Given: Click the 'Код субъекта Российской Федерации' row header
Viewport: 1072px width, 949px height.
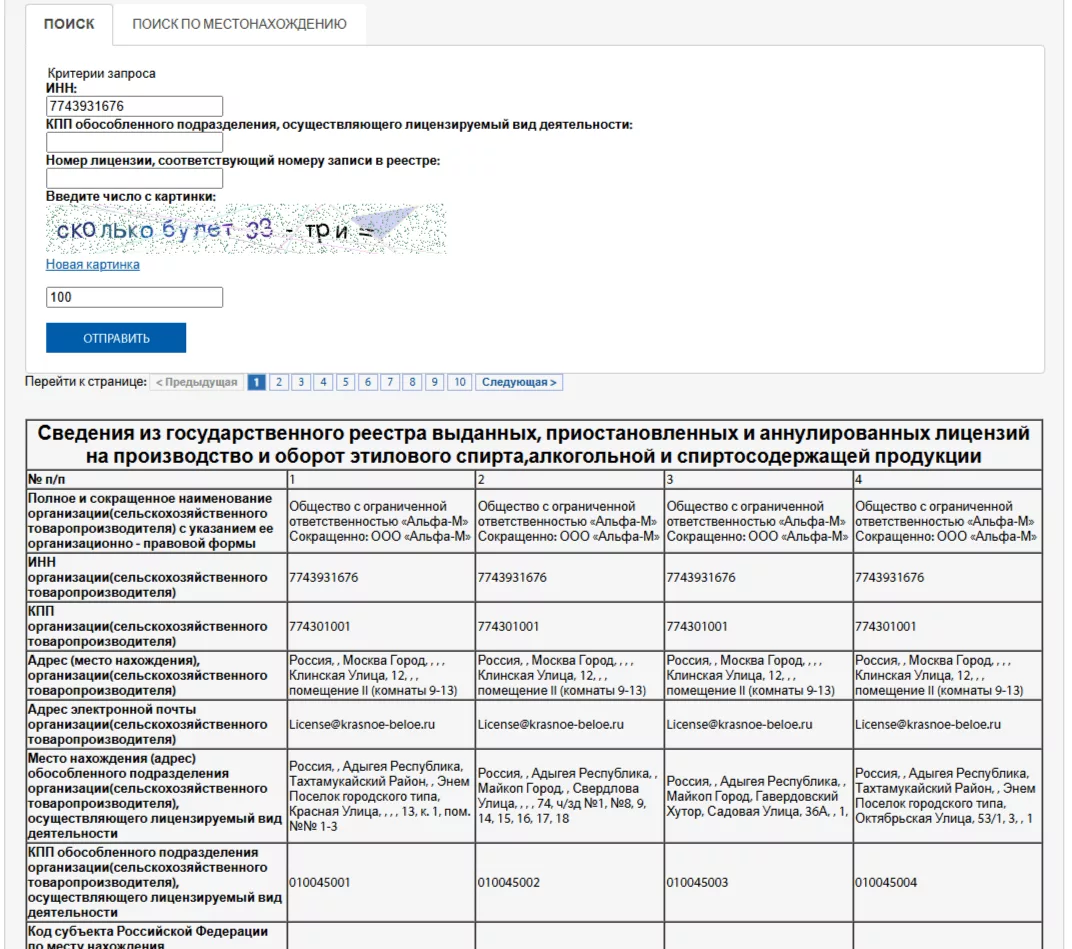Looking at the screenshot, I should pos(157,937).
